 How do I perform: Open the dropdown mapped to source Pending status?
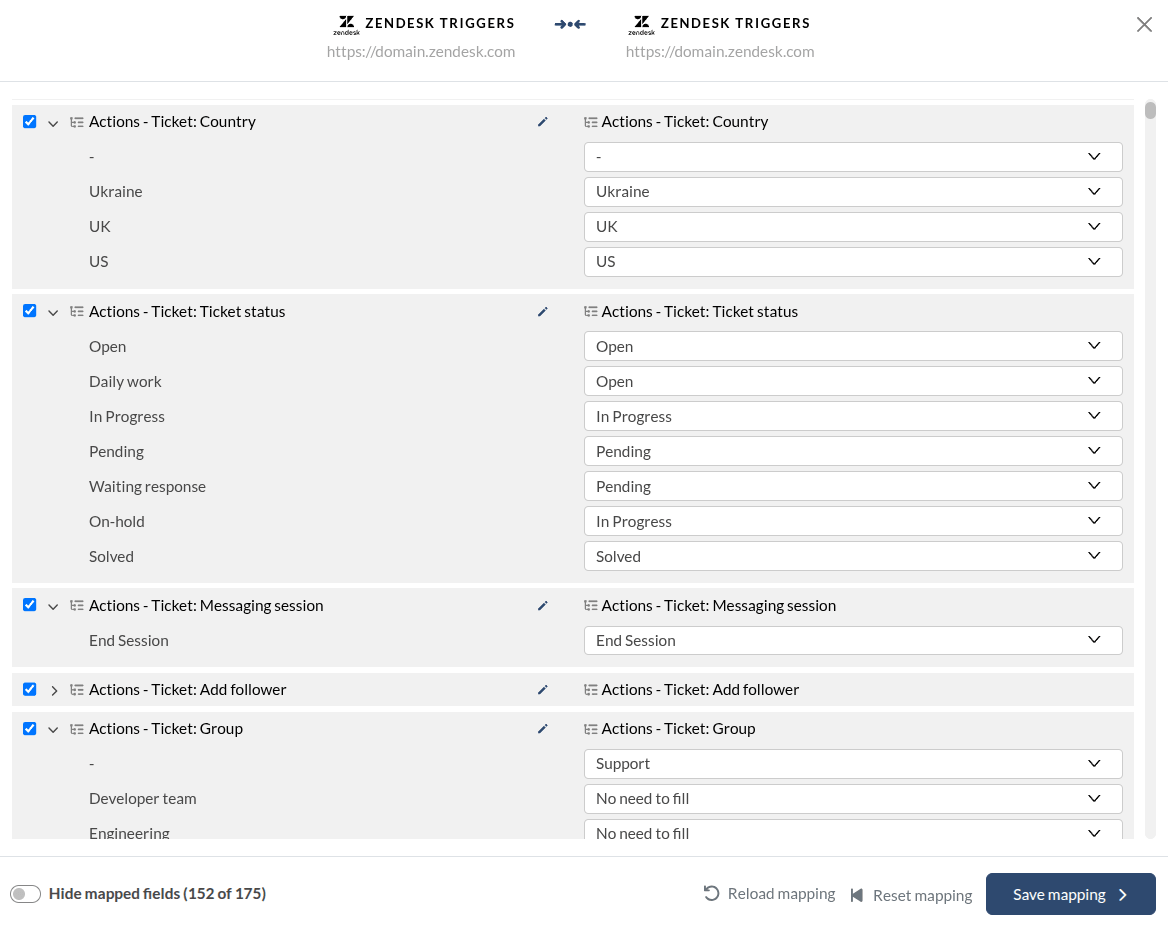point(853,451)
